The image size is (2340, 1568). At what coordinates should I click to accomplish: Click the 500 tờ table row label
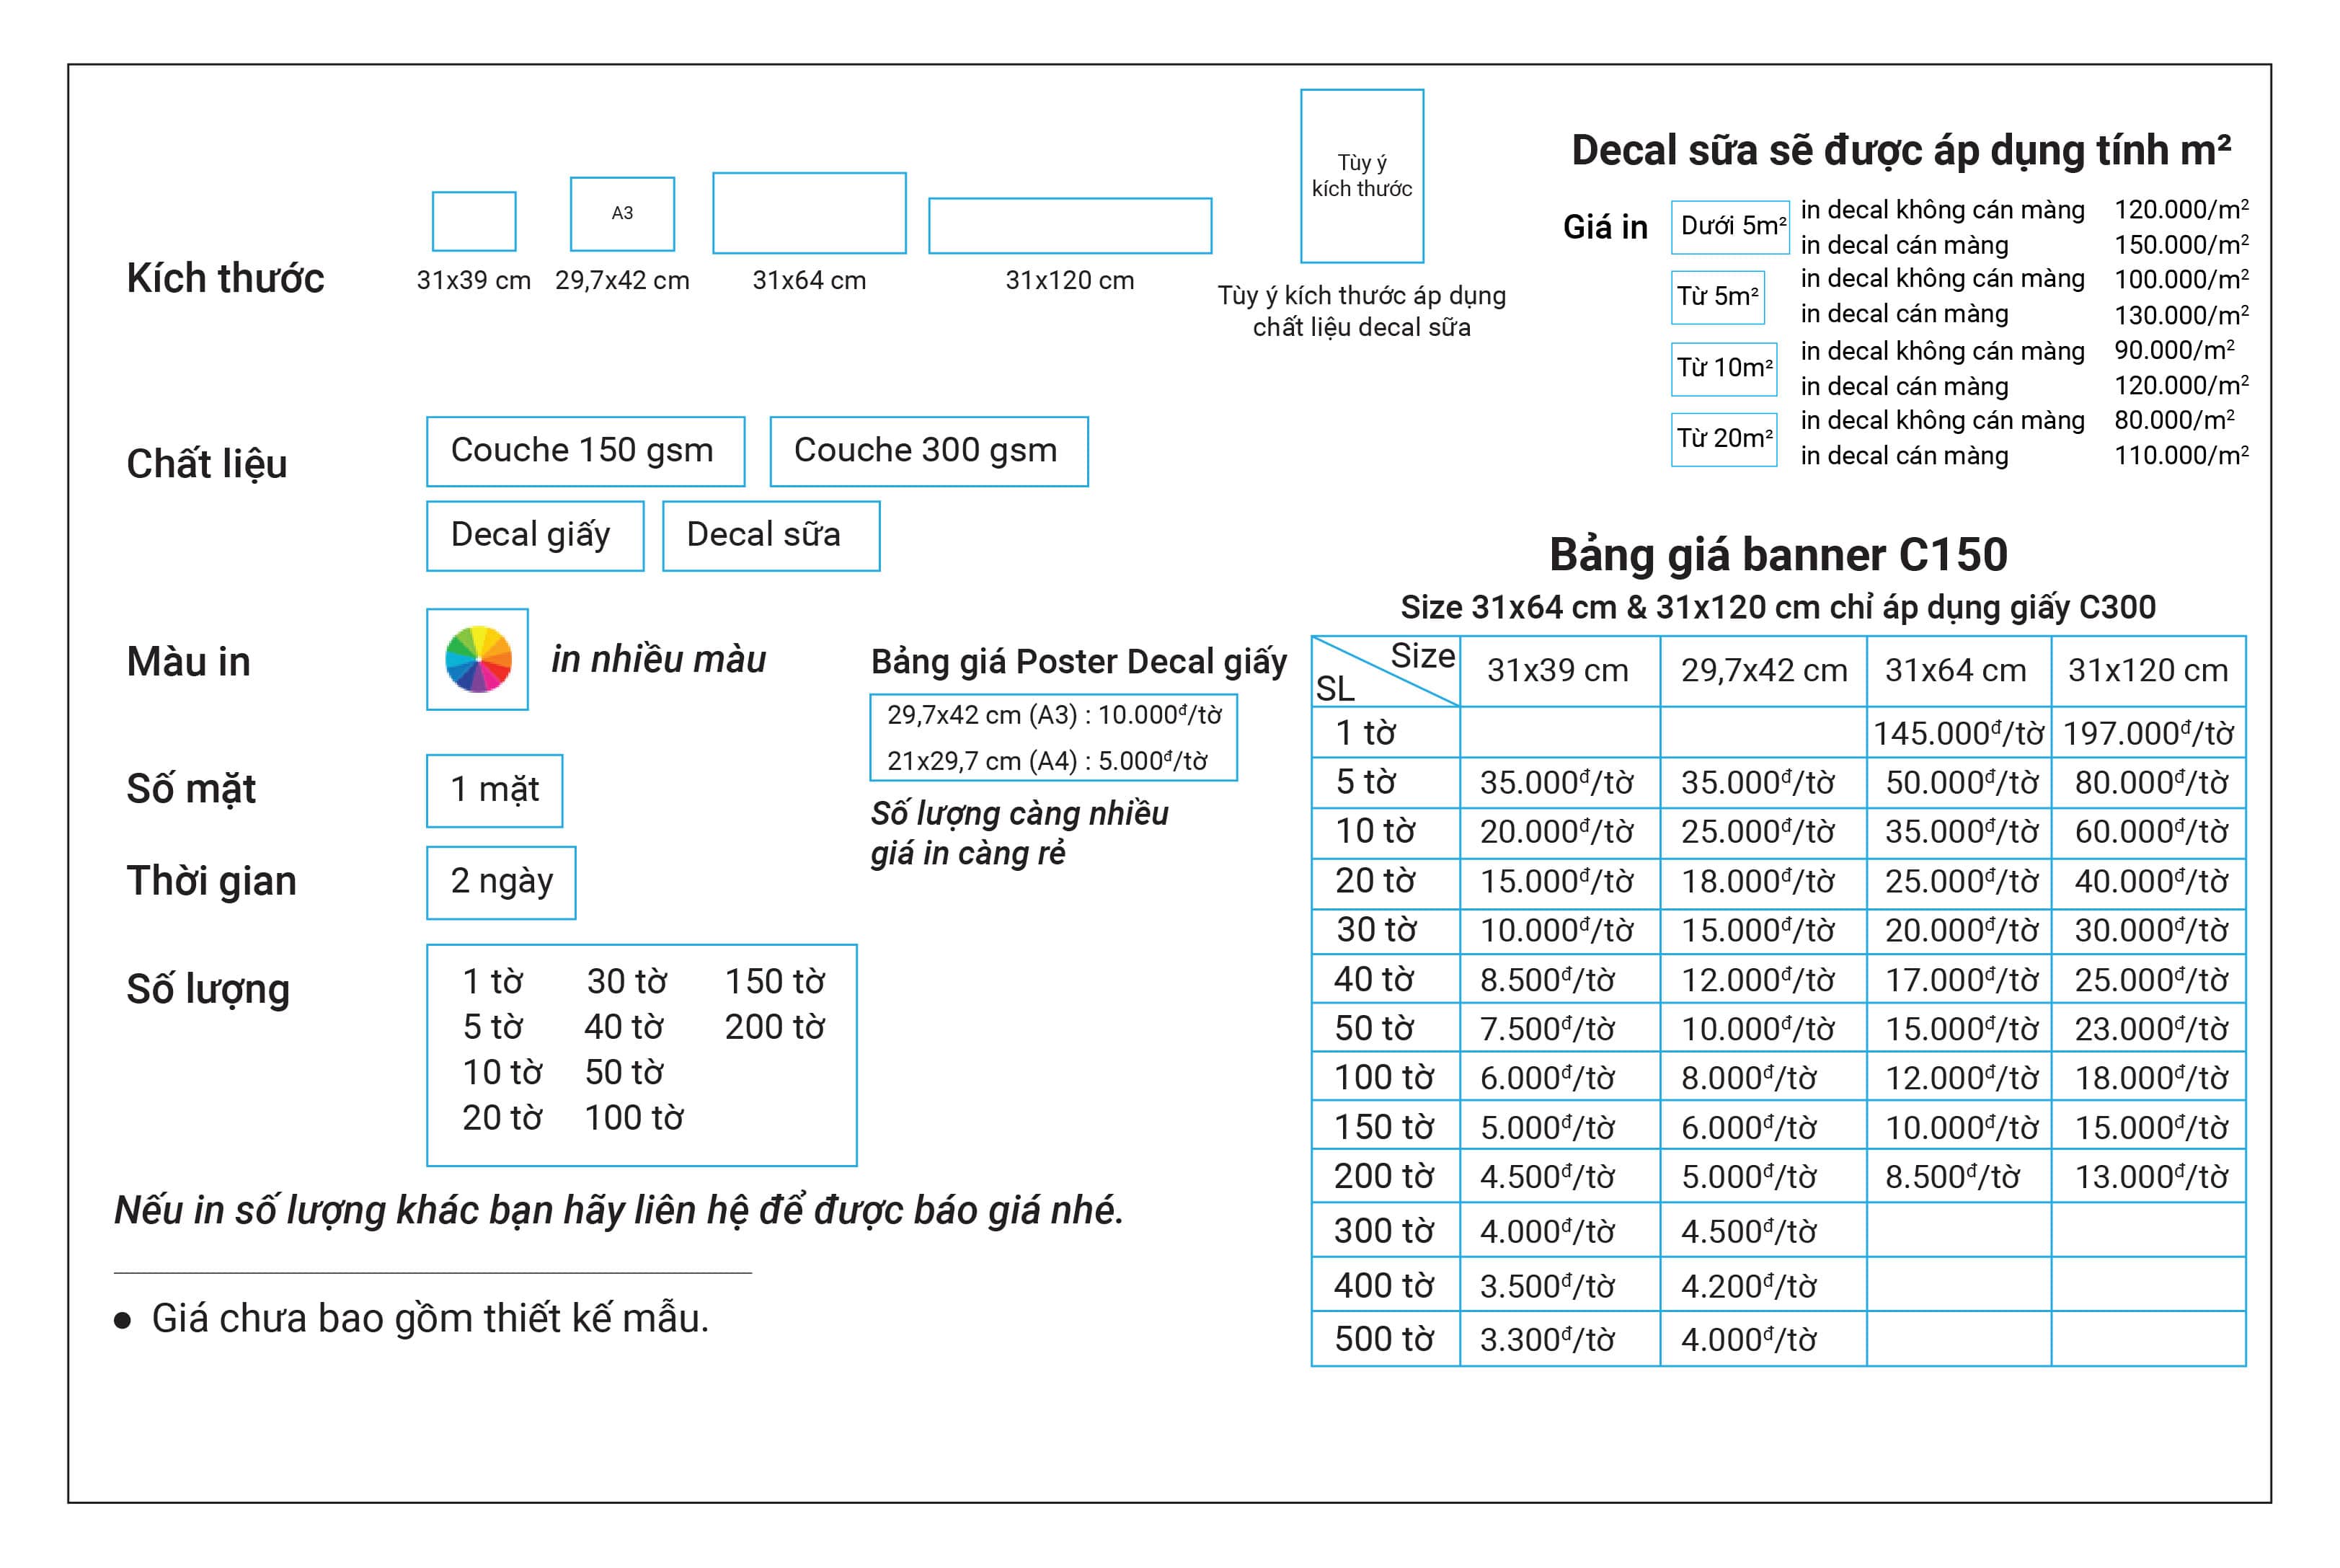[1384, 1338]
